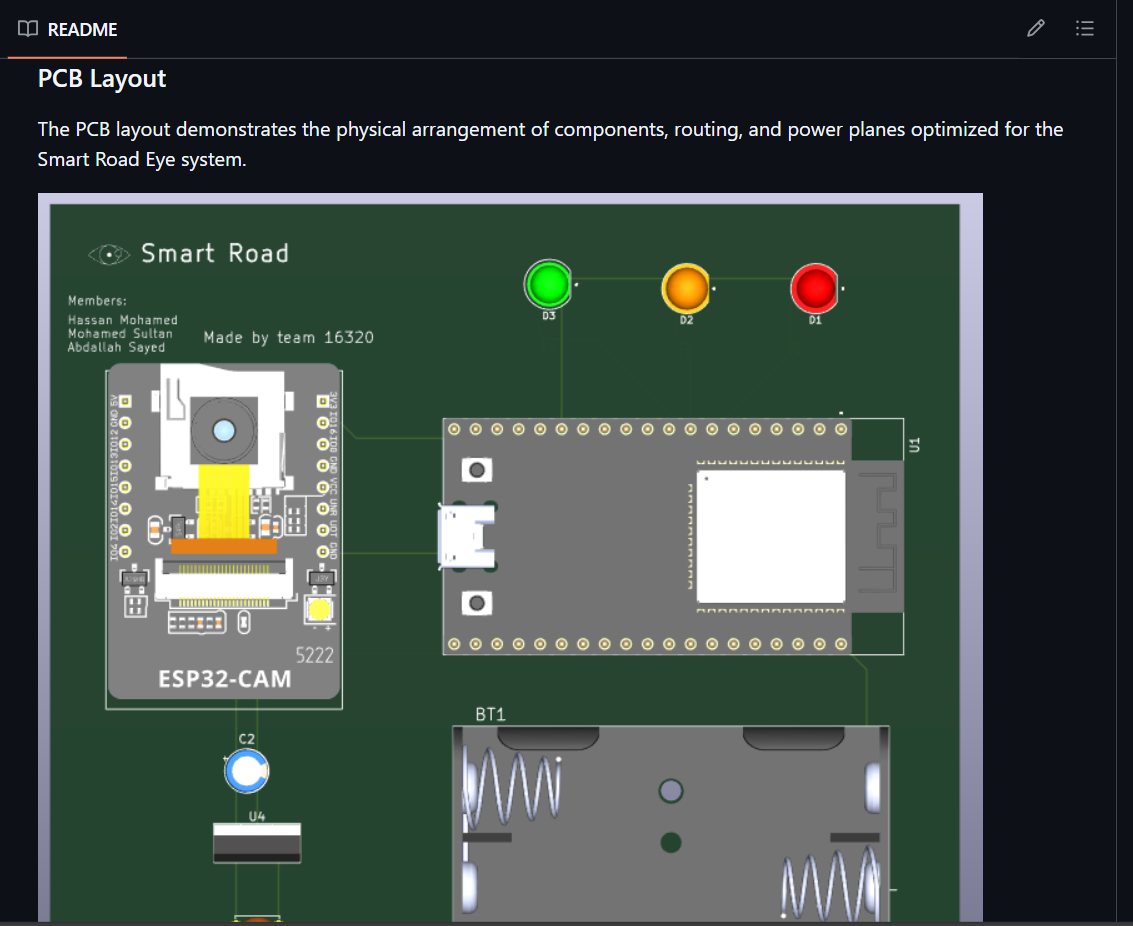The width and height of the screenshot is (1133, 926).
Task: Click the green LED D3
Action: 548,284
